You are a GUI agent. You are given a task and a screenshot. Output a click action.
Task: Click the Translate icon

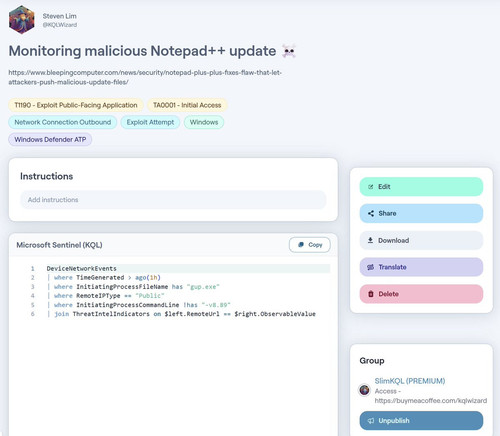click(x=370, y=267)
